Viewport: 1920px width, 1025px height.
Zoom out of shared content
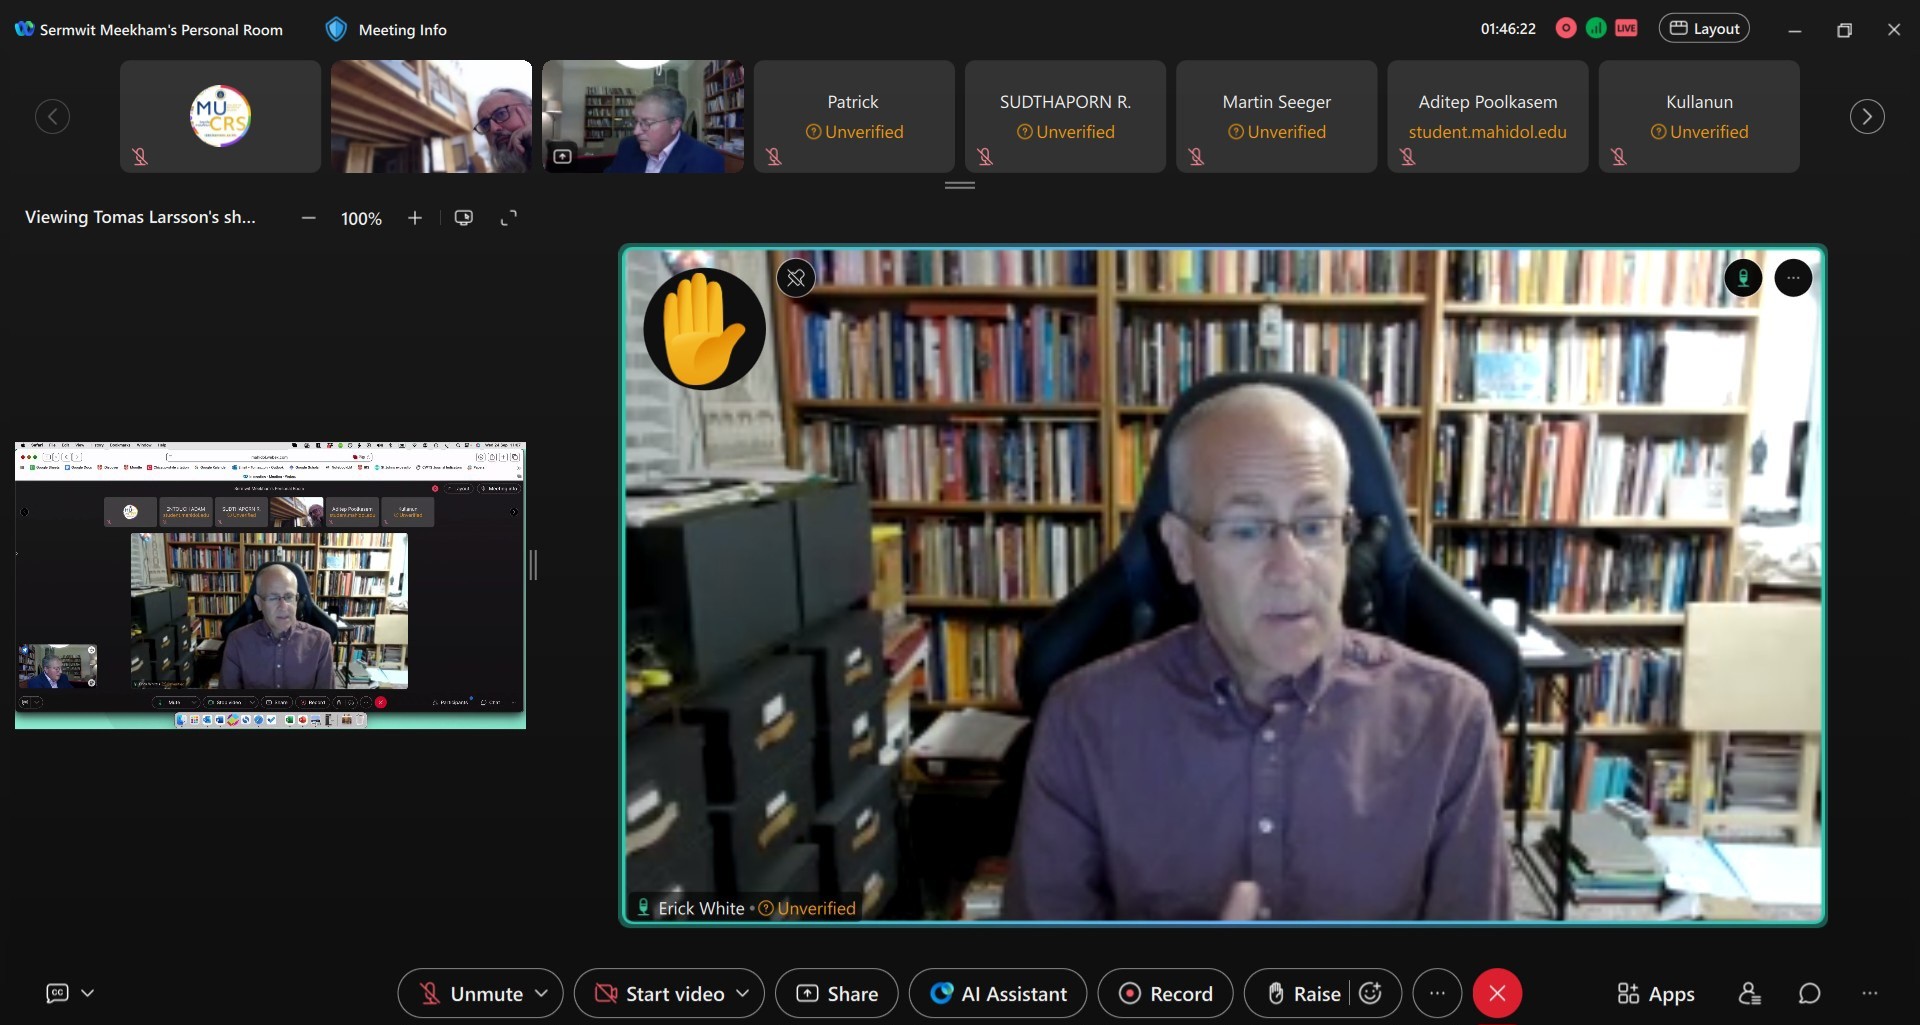pos(309,218)
